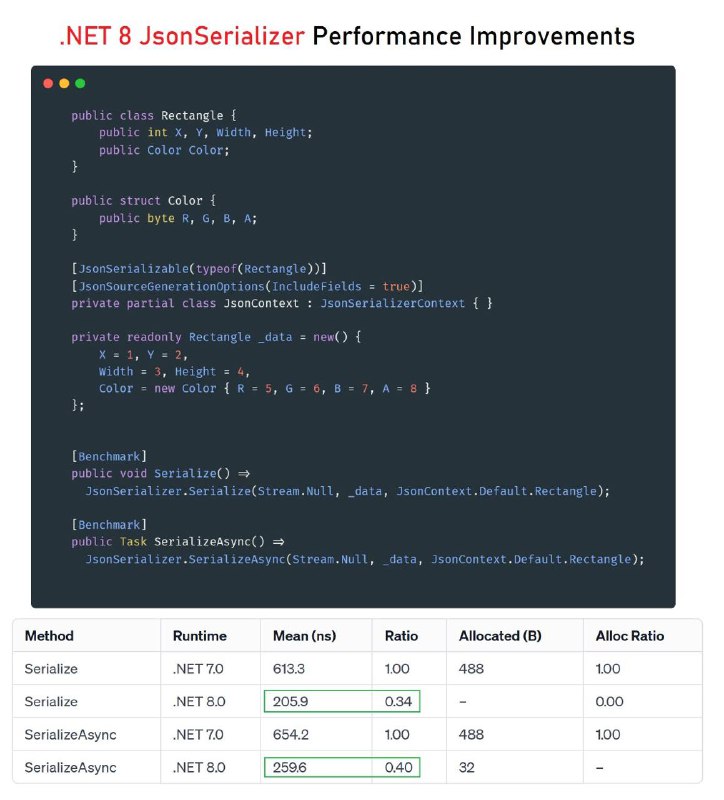This screenshot has height=800, width=724.
Task: Click the red .NET 8 JsonSerializer title text
Action: [x=182, y=36]
